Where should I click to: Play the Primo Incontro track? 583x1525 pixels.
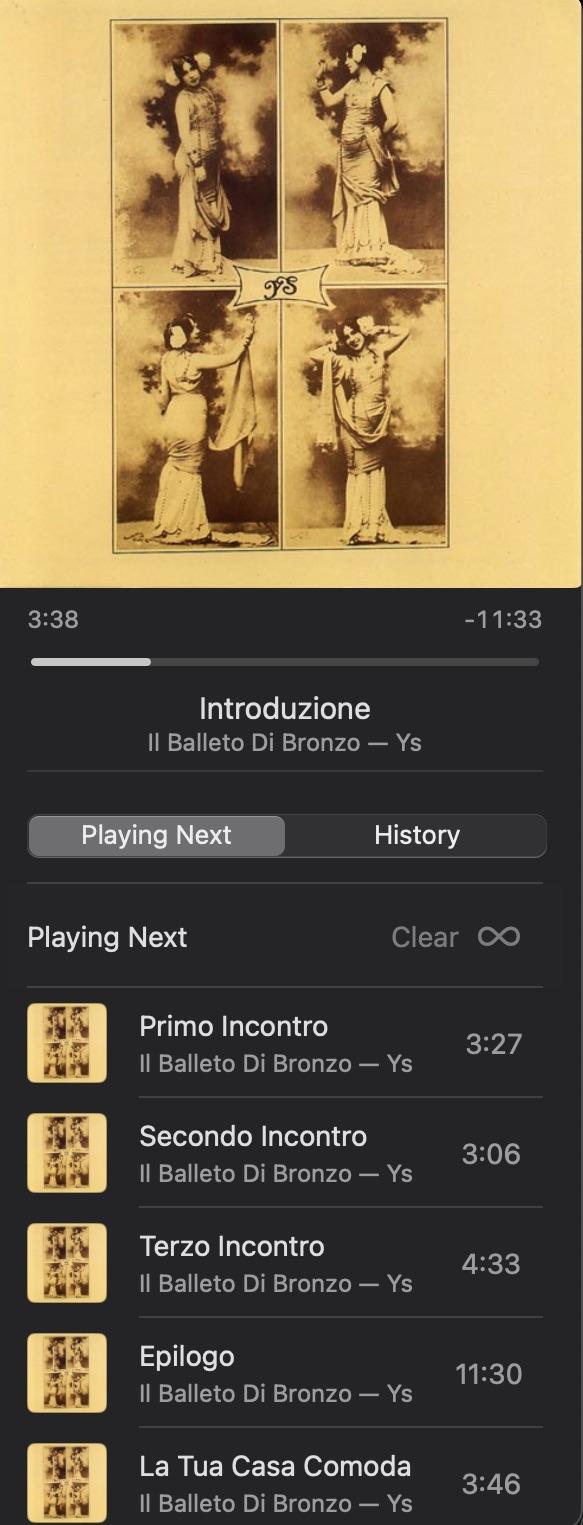[x=285, y=1043]
